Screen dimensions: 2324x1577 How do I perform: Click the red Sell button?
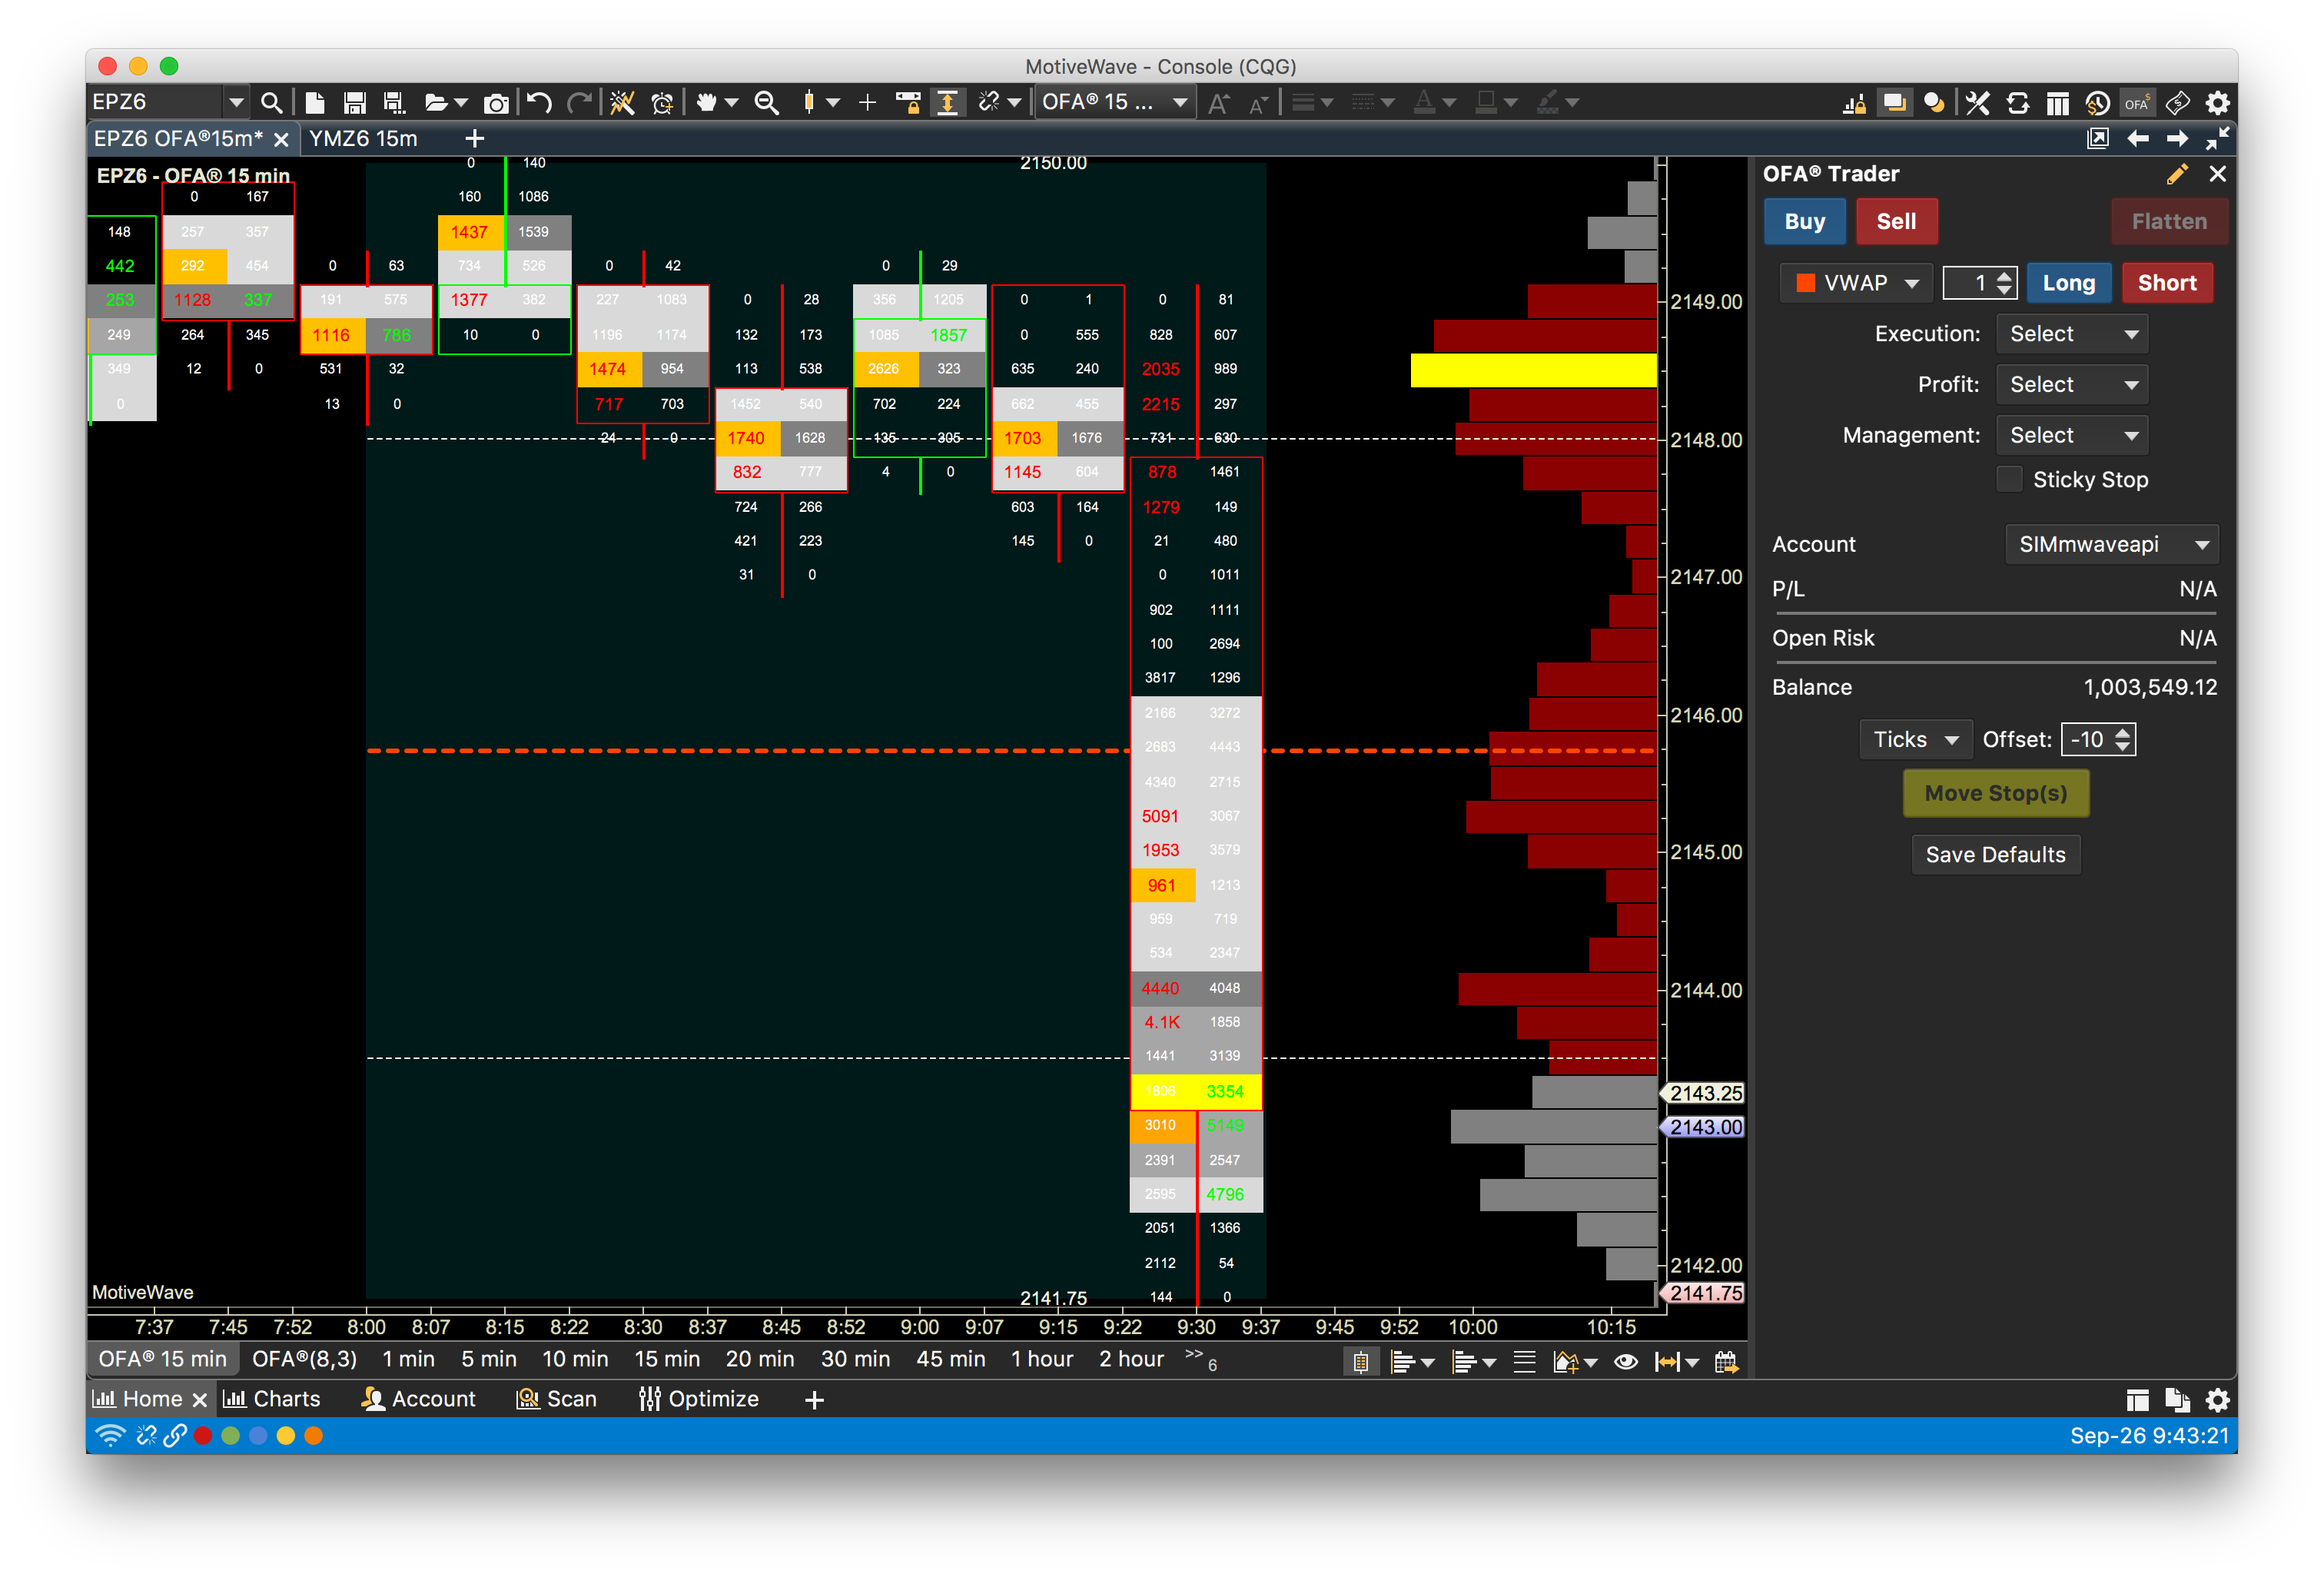click(1896, 222)
